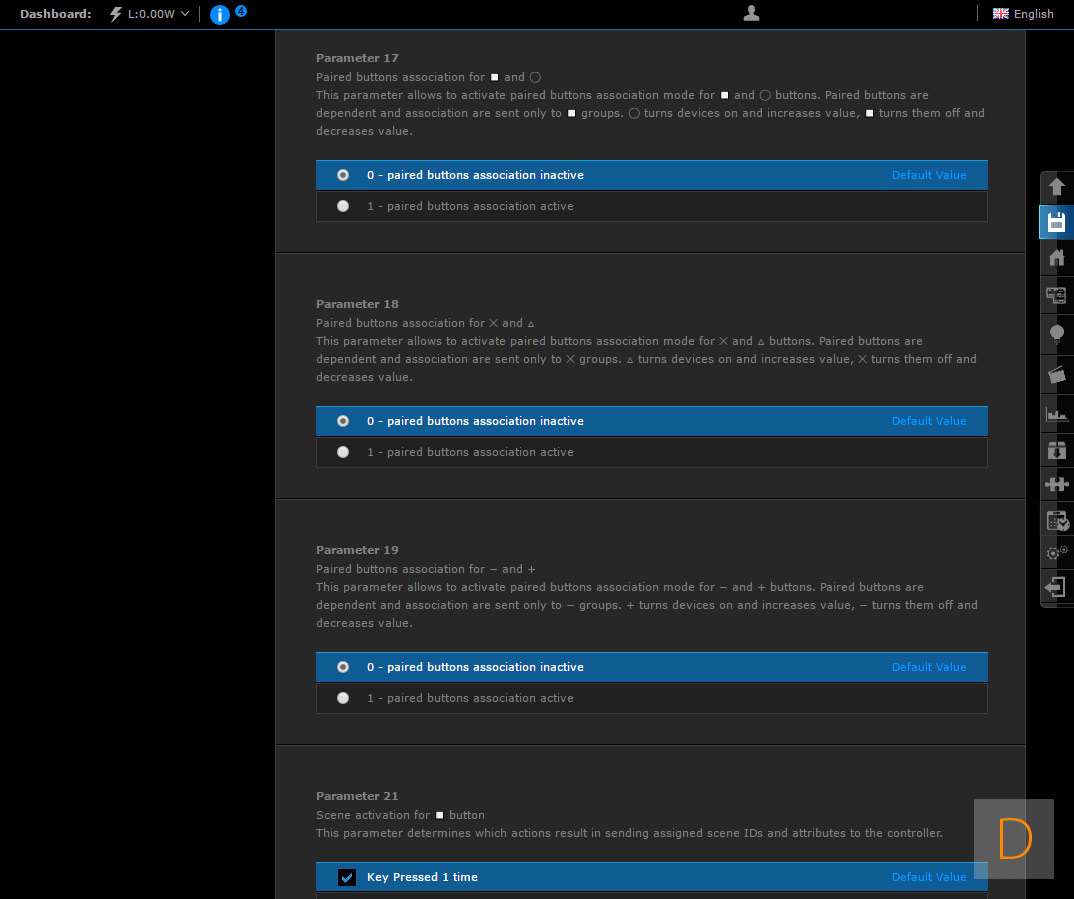The width and height of the screenshot is (1074, 899).
Task: Select Parameter 19 paired buttons association inactive
Action: click(343, 667)
